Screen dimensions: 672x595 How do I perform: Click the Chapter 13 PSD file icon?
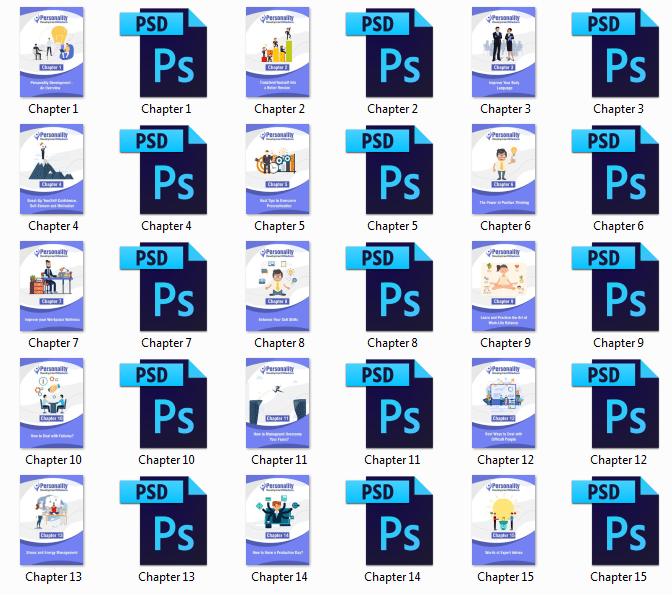pos(162,521)
